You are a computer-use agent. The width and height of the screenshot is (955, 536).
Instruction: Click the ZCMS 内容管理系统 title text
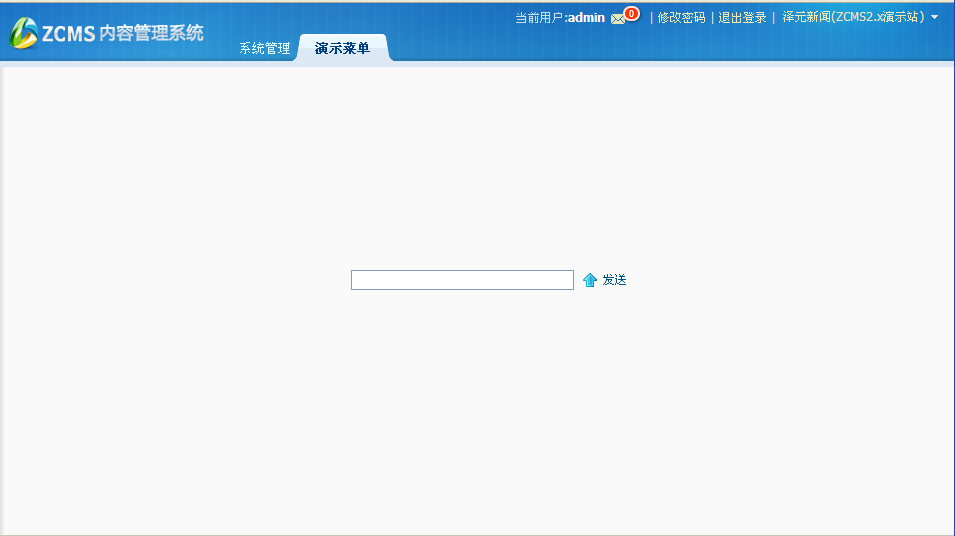[x=122, y=34]
